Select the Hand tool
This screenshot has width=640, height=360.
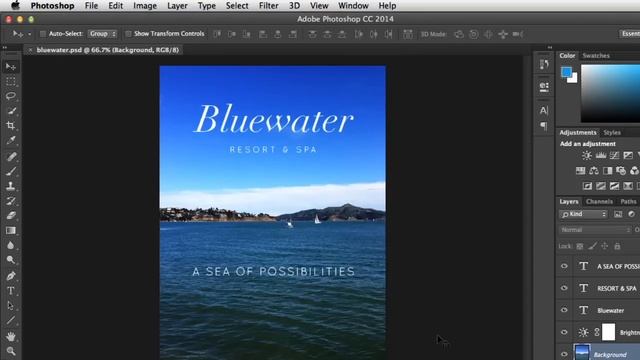point(11,336)
